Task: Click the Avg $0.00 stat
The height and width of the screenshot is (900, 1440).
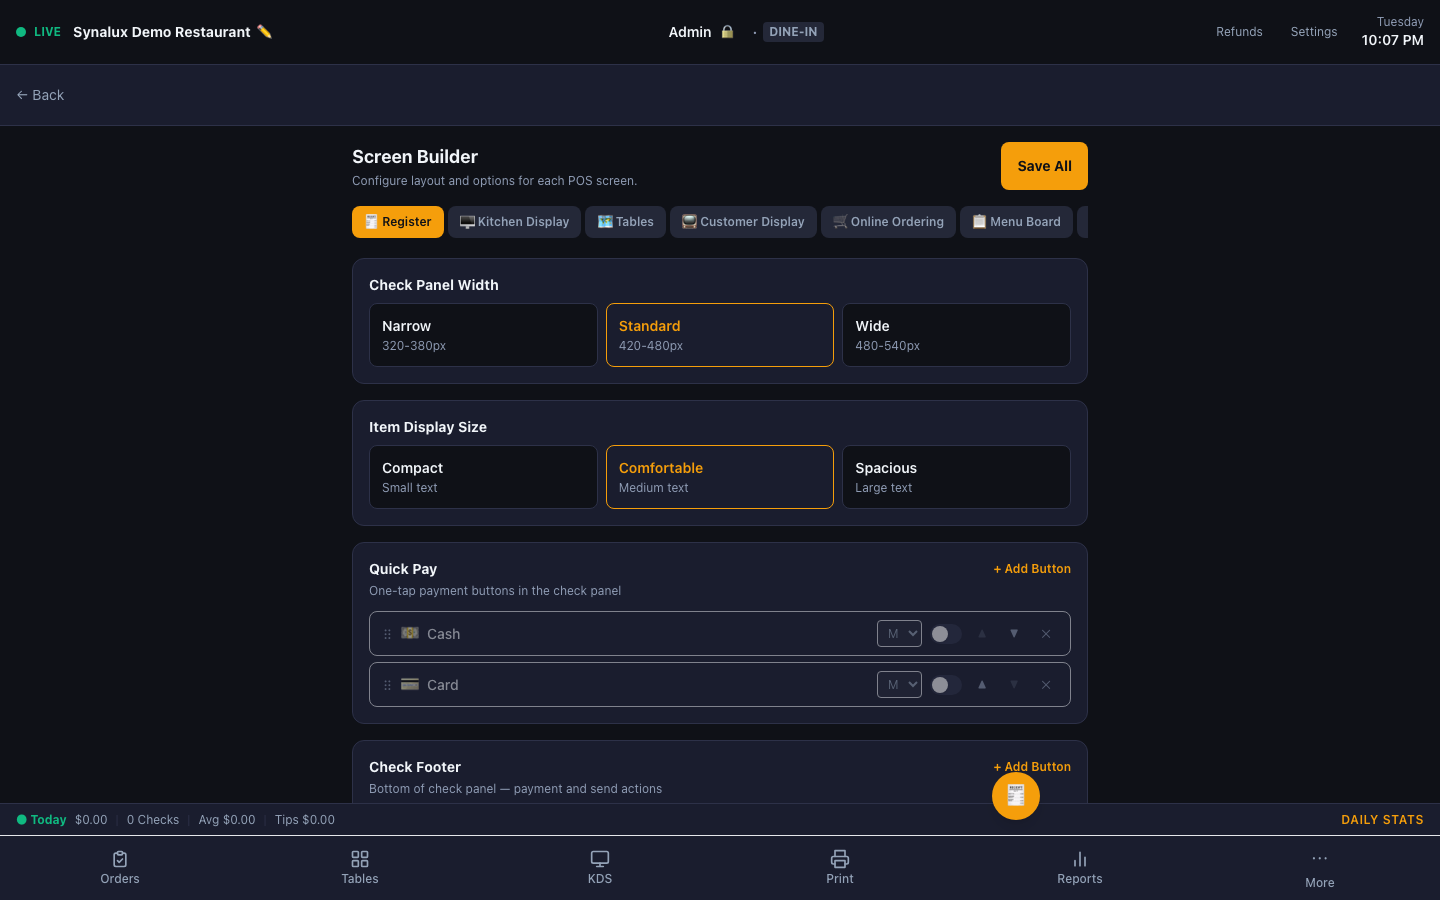Action: click(227, 820)
